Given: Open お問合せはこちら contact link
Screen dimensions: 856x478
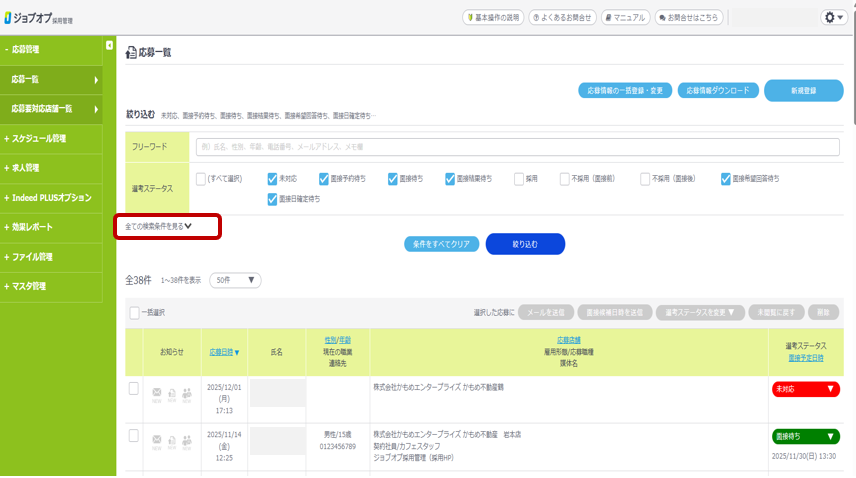Looking at the screenshot, I should [690, 18].
